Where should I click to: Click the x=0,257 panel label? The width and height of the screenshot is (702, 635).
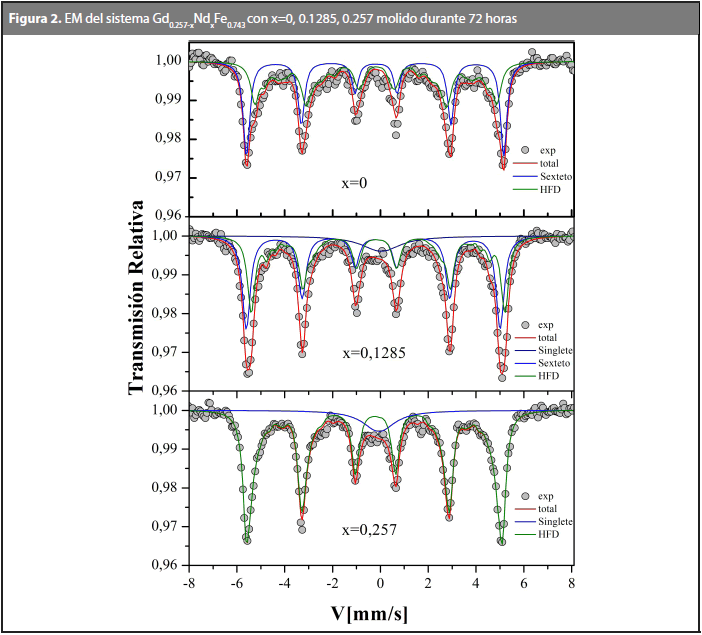[370, 529]
